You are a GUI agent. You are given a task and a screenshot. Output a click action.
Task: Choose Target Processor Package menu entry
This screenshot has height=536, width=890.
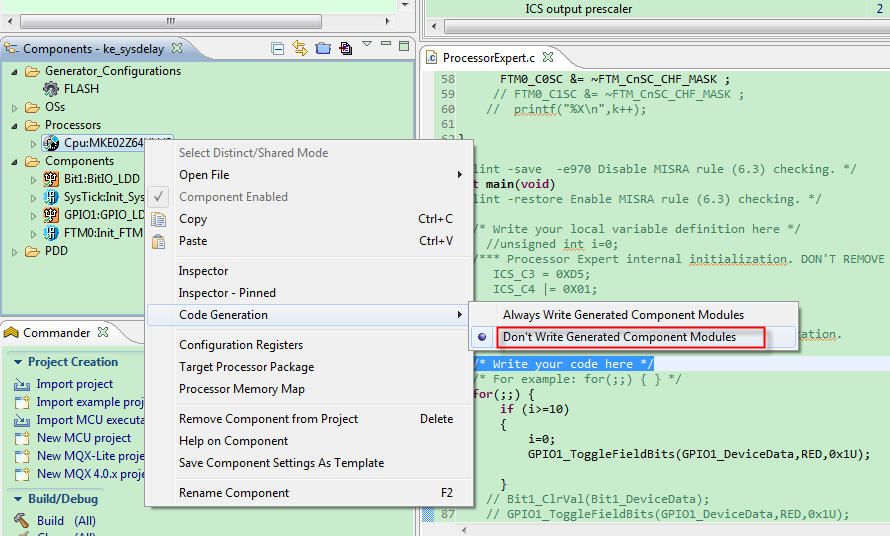[x=309, y=367]
